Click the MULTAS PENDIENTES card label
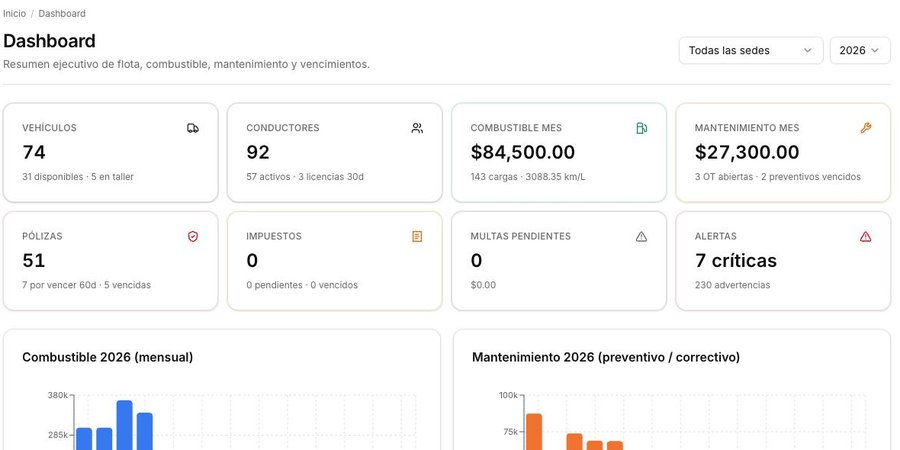The width and height of the screenshot is (900, 450). coord(521,236)
